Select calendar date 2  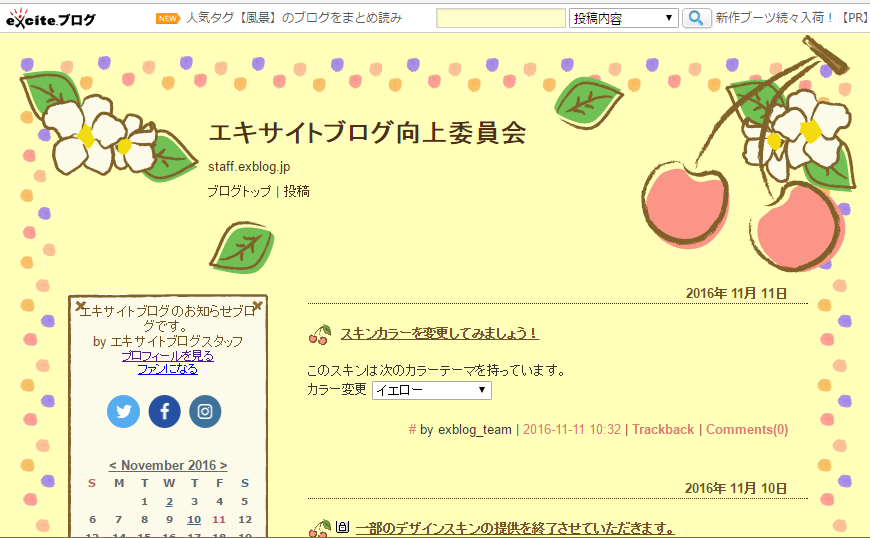click(169, 502)
